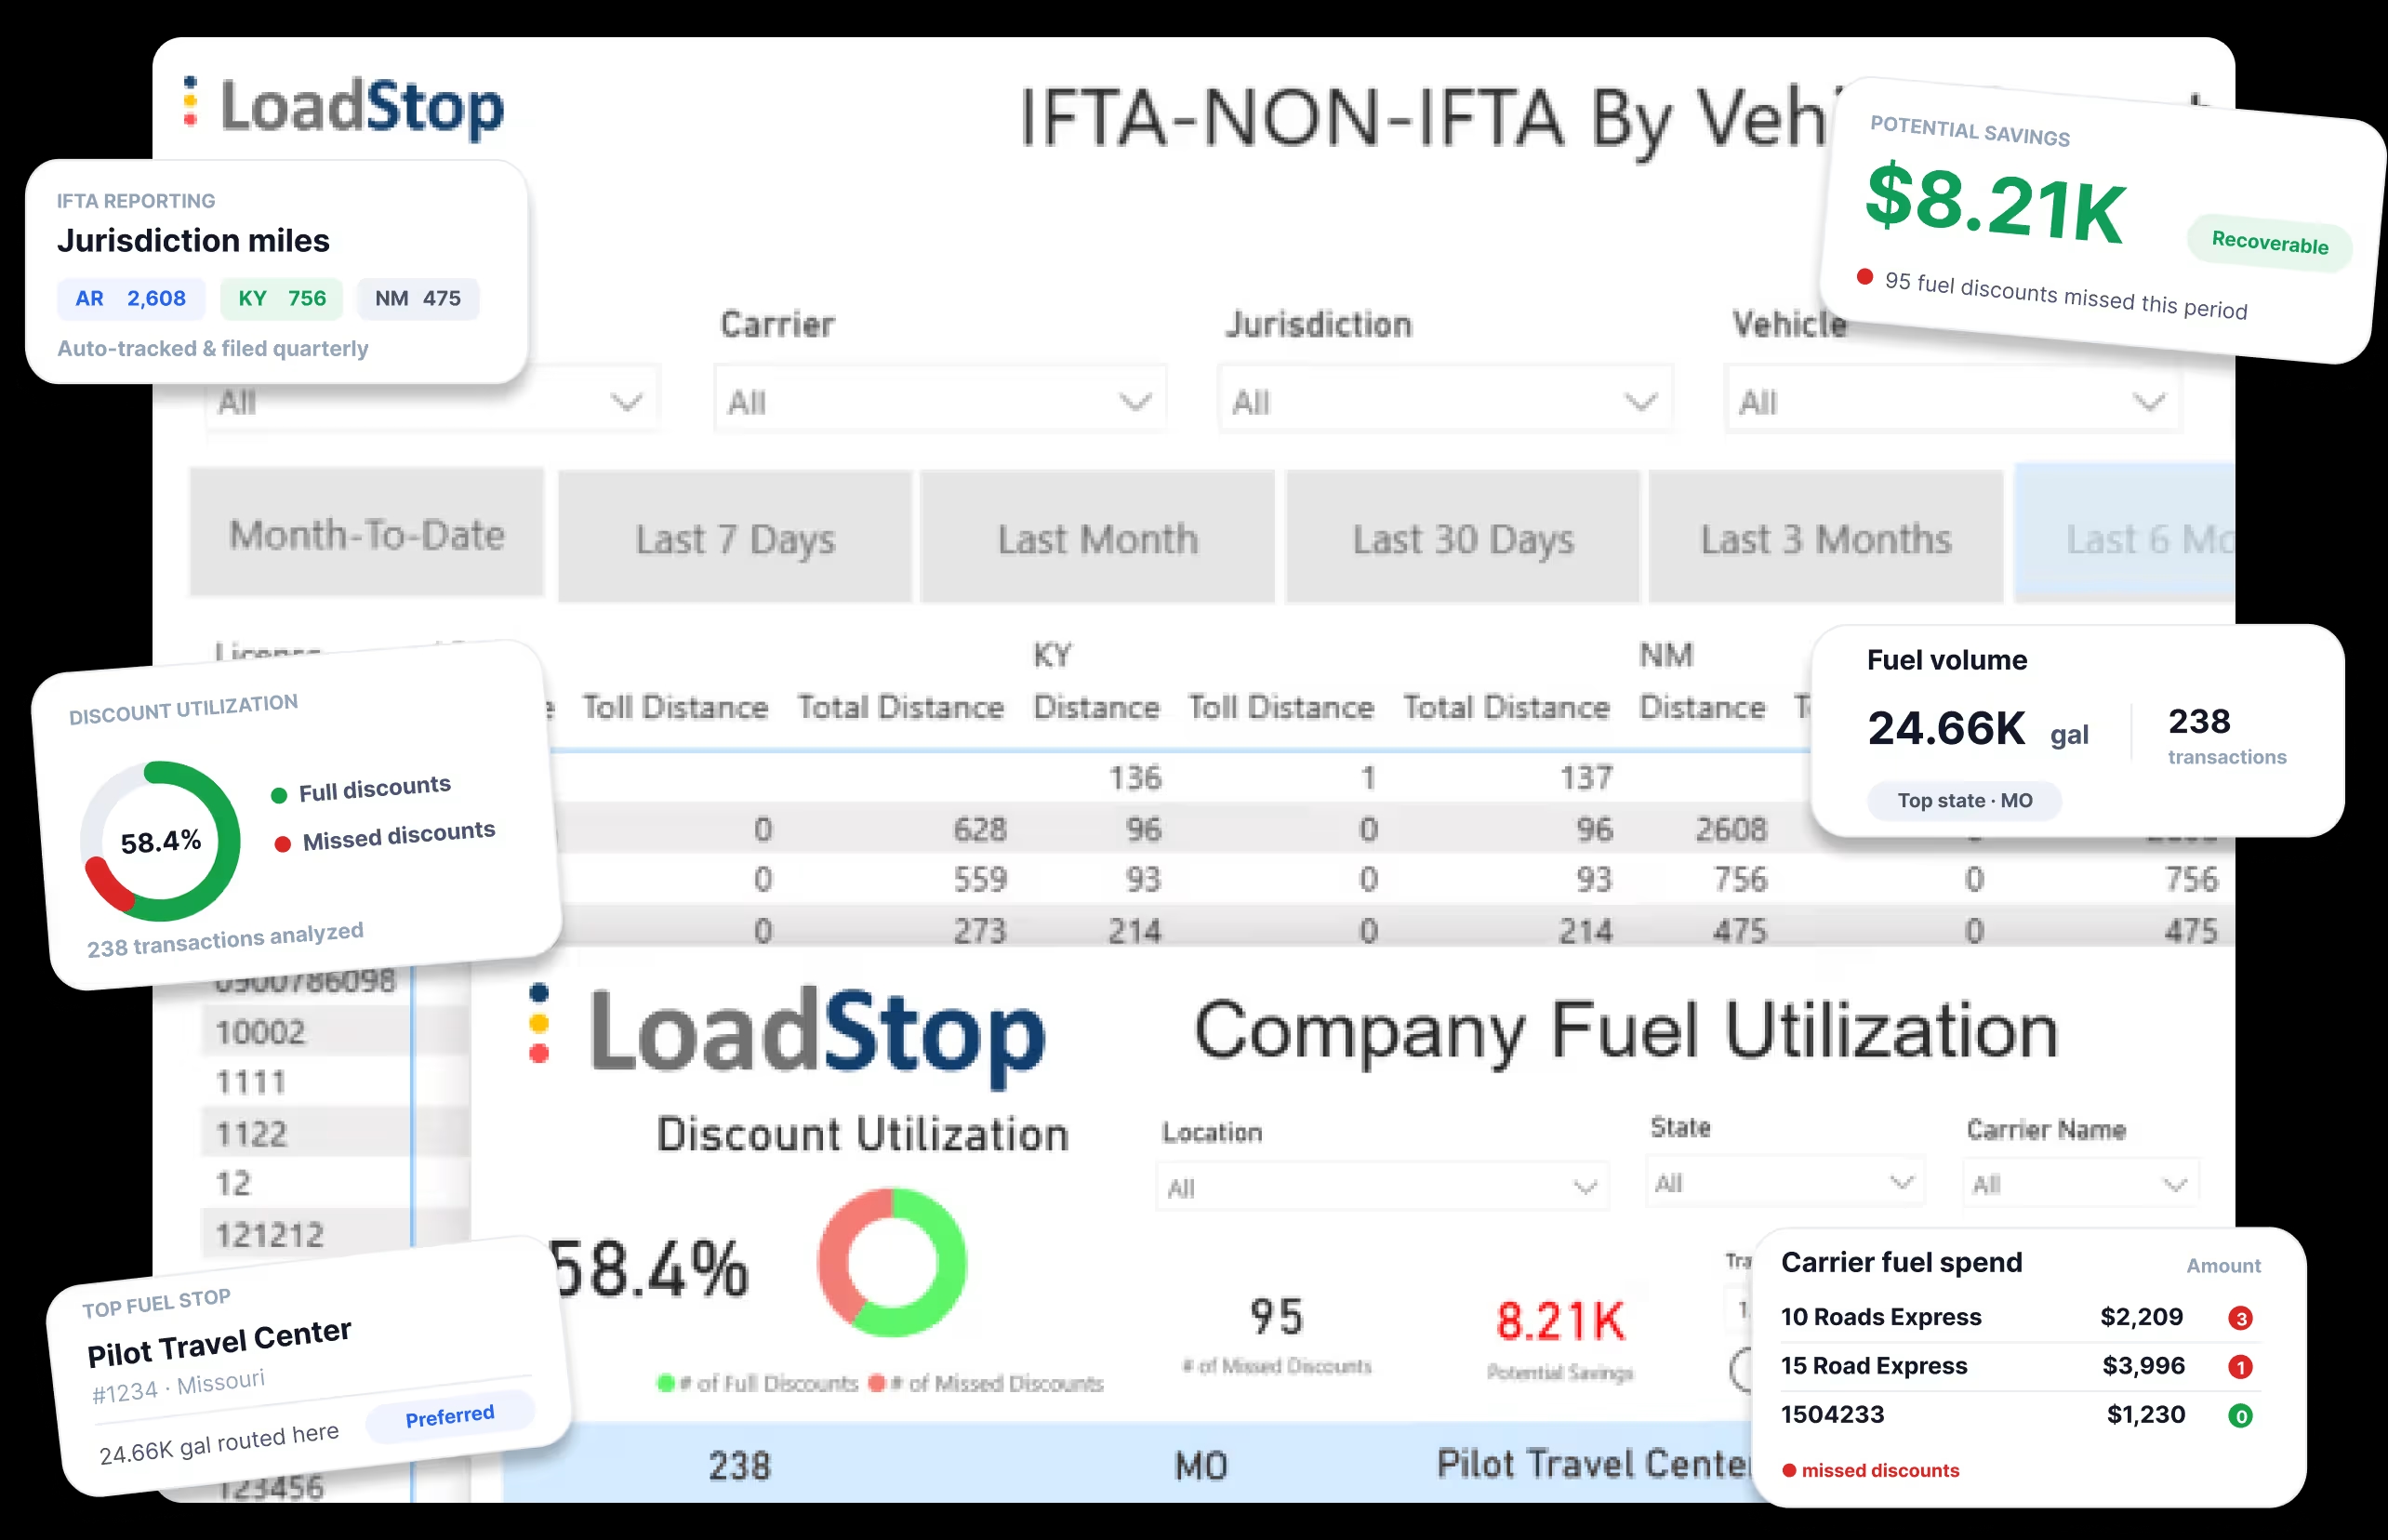The image size is (2388, 1540).
Task: Select the Last 3 Months tab
Action: pos(1825,537)
